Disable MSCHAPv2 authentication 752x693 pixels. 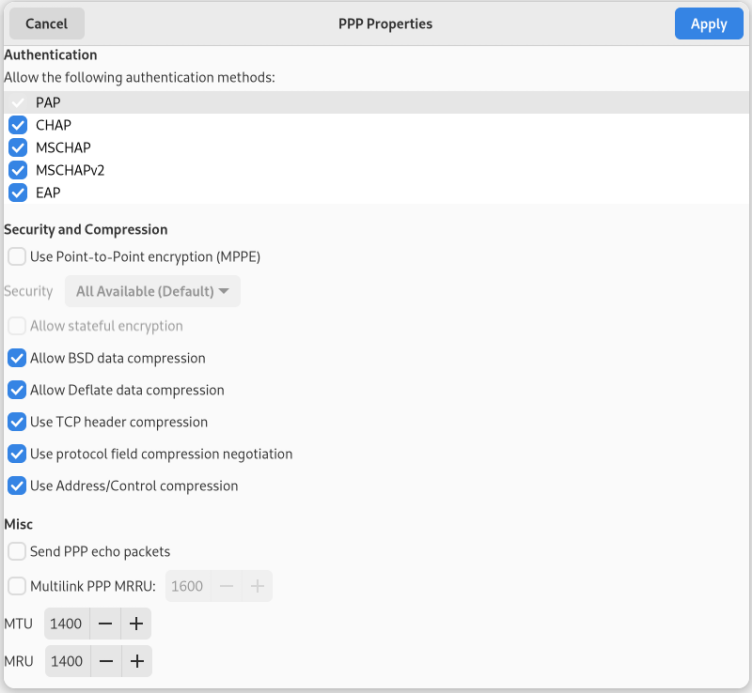18,170
